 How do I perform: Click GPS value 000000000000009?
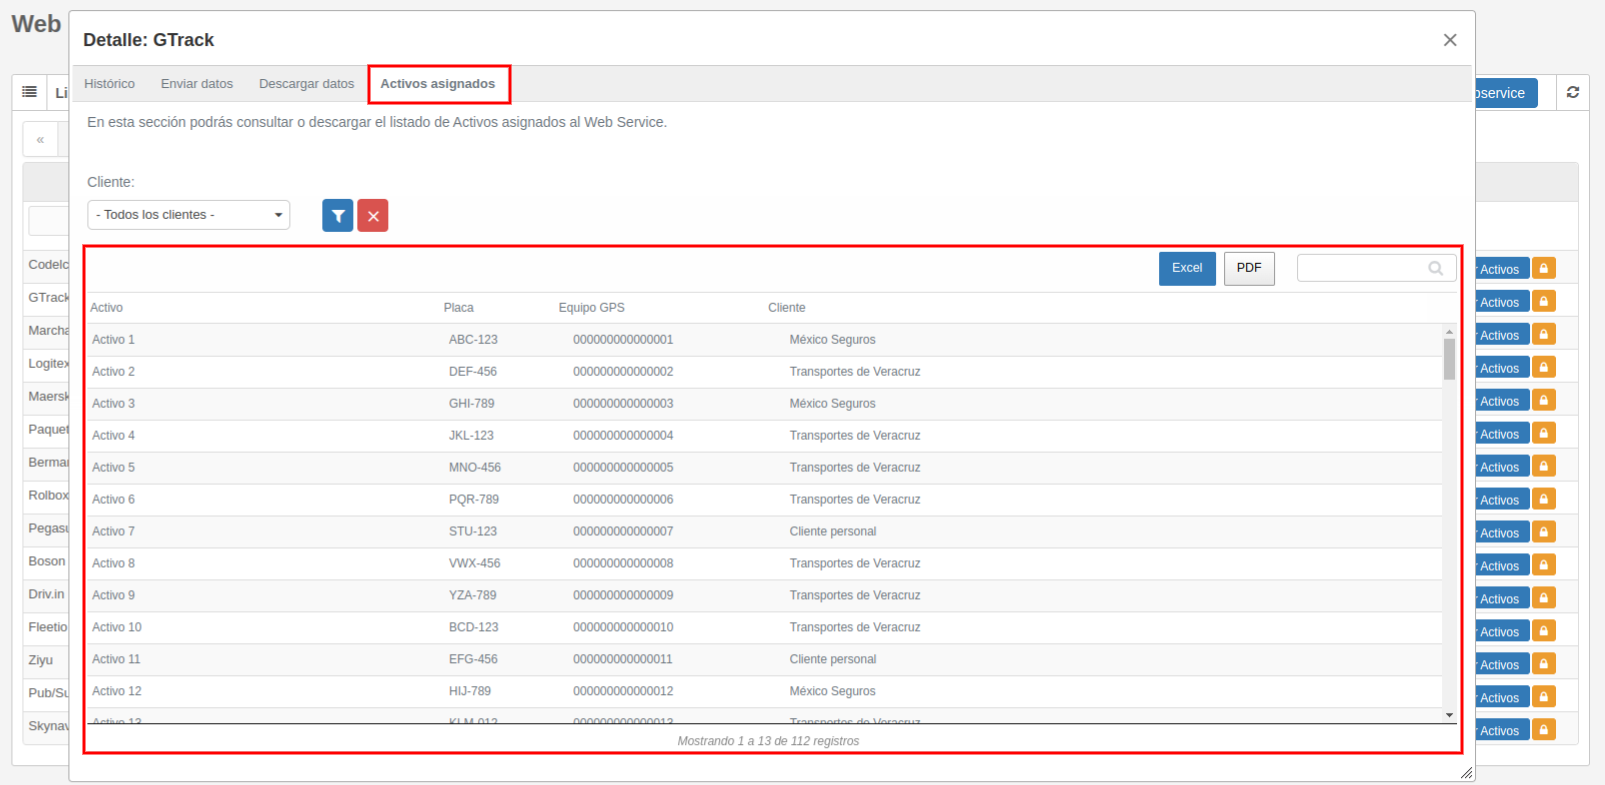coord(623,596)
